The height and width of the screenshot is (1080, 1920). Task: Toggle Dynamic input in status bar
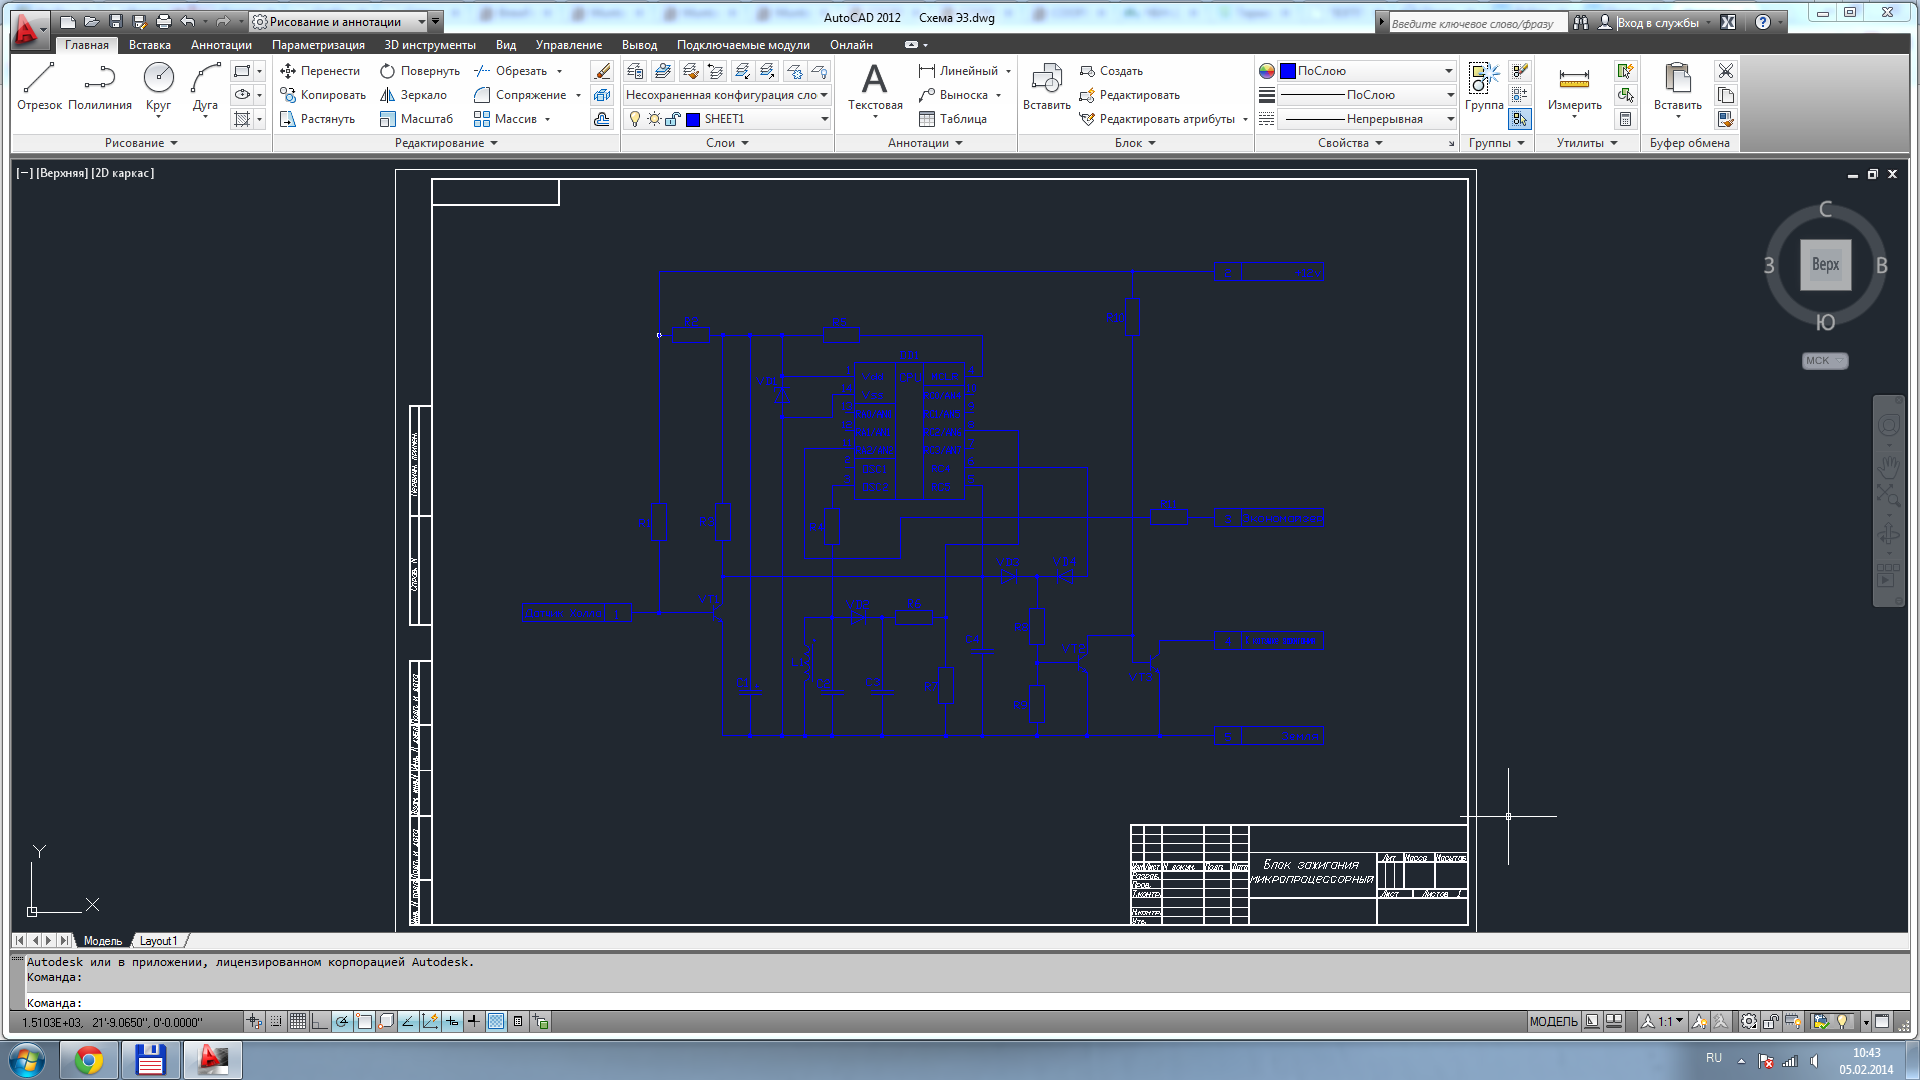452,1021
